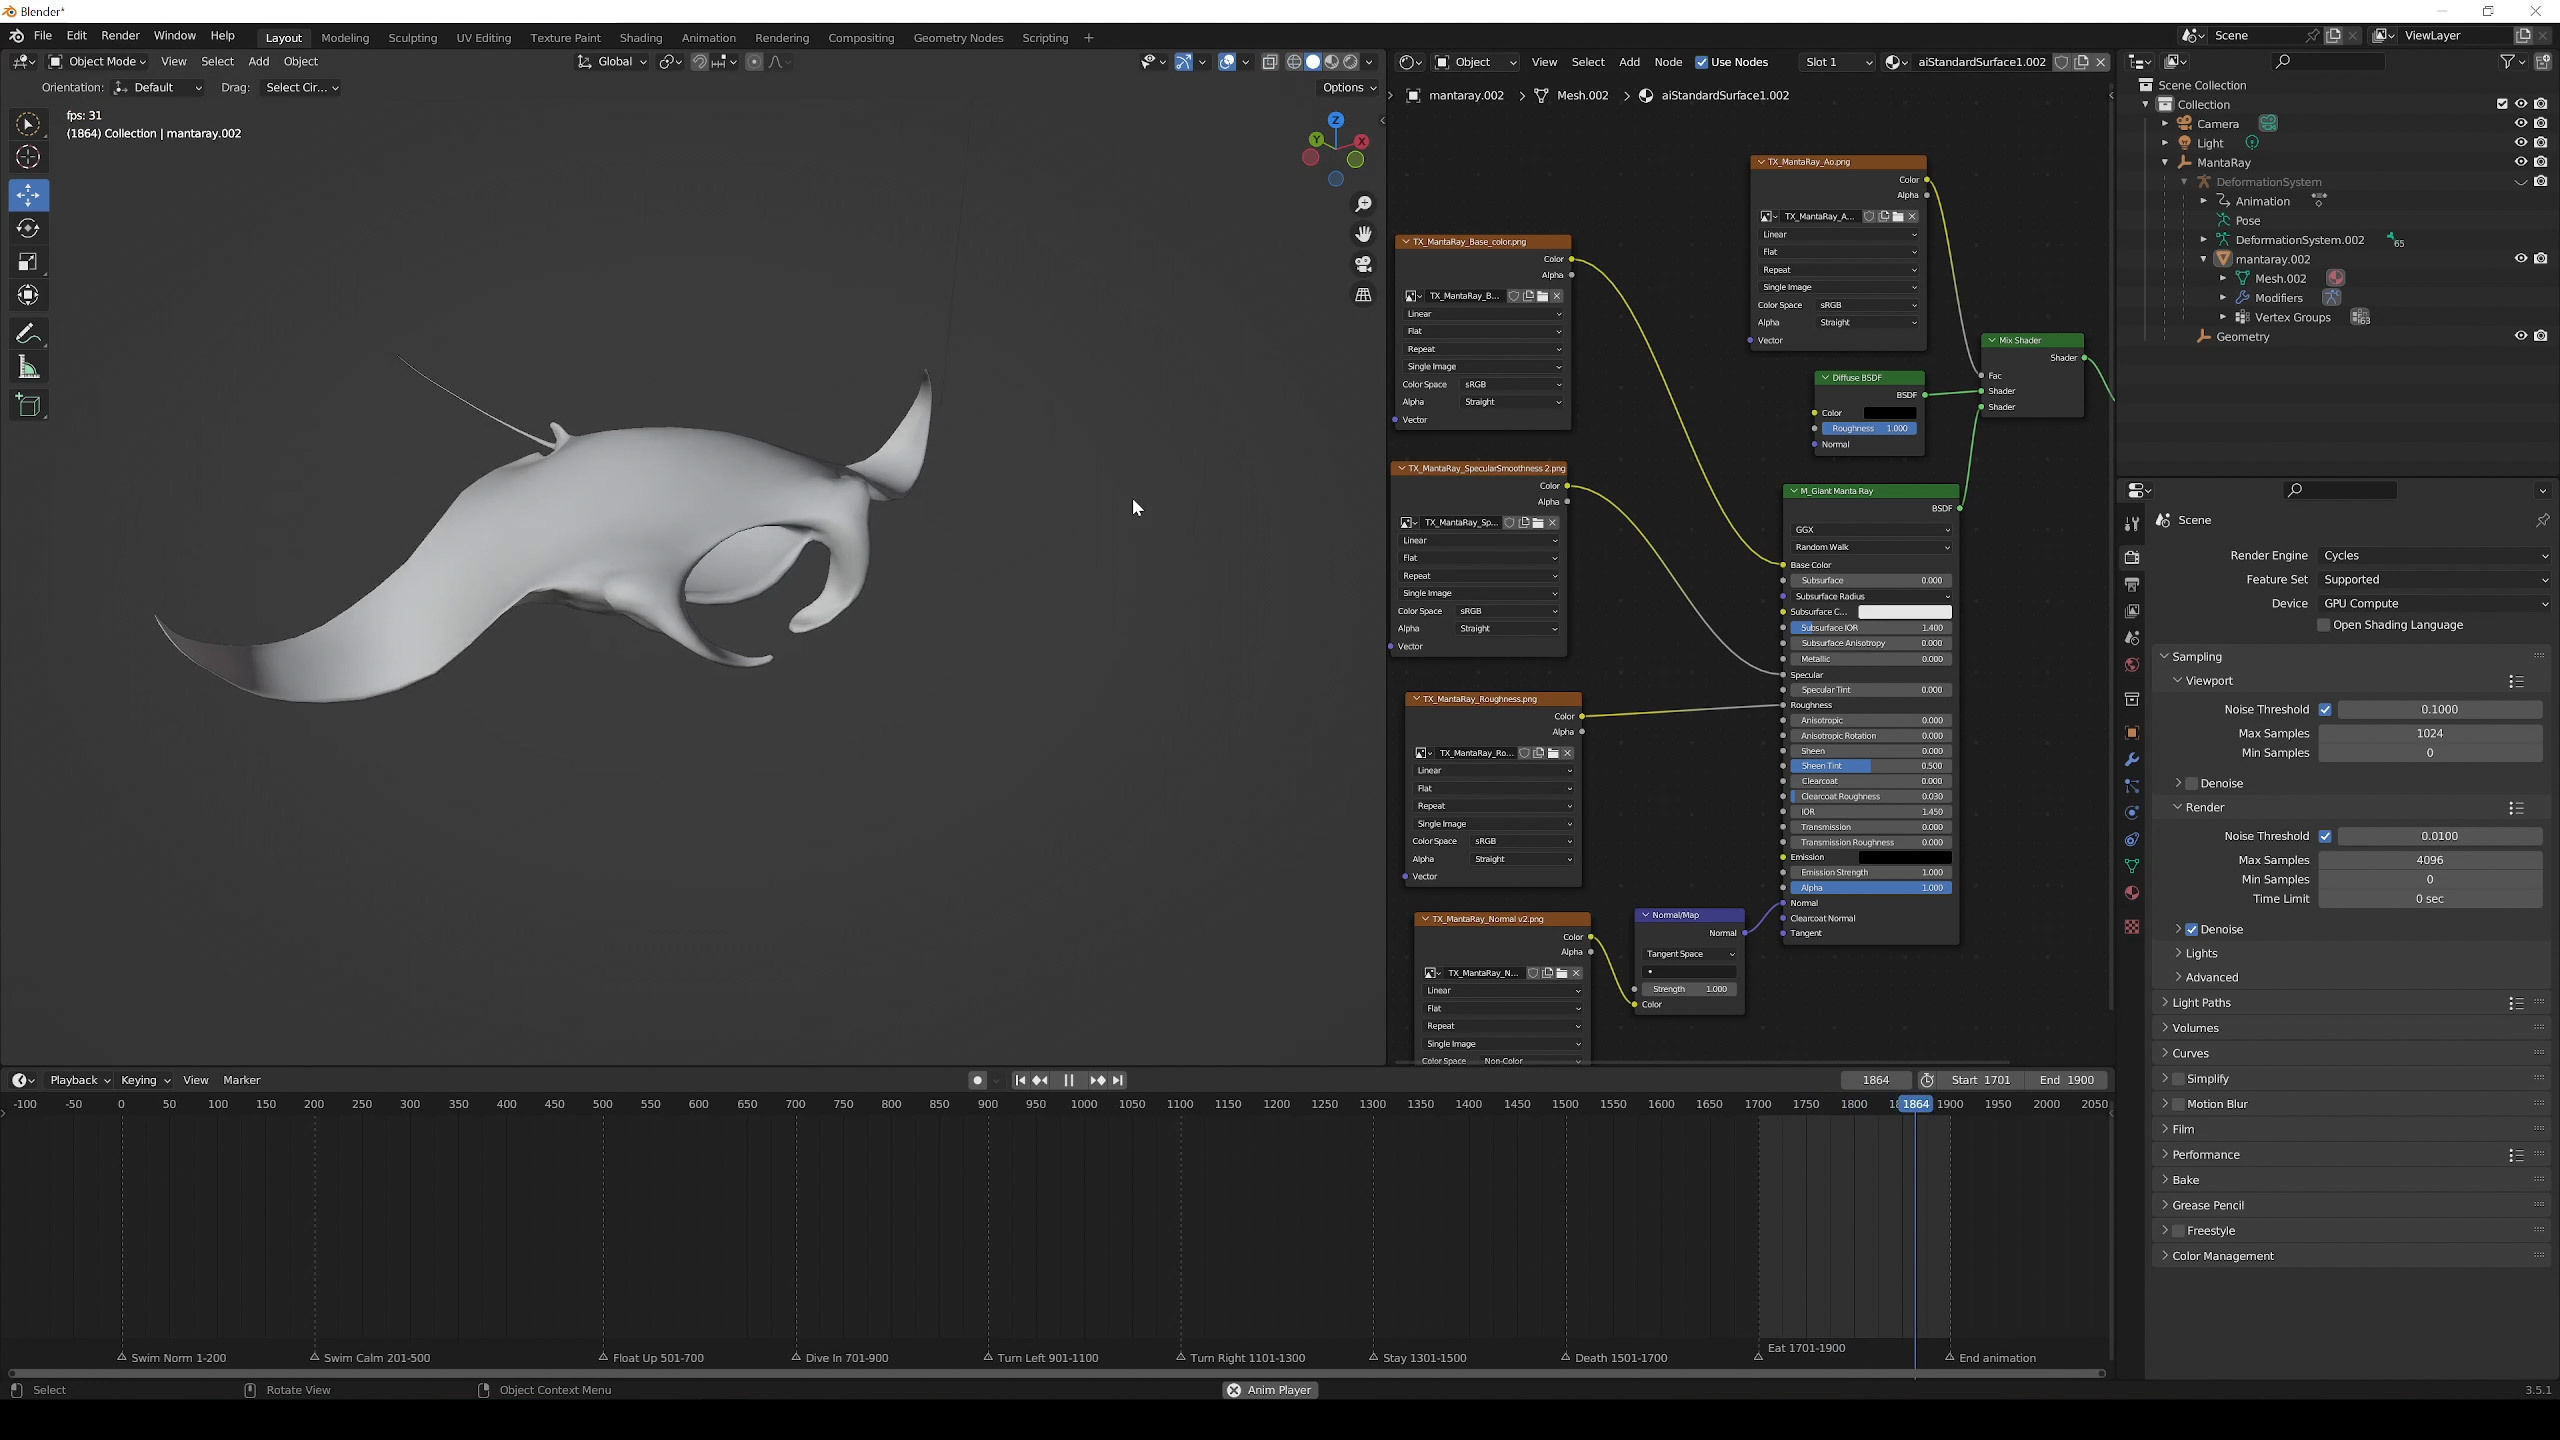Screen dimensions: 2560x1440
Task: Hide the Camera object with eye icon
Action: [2520, 124]
